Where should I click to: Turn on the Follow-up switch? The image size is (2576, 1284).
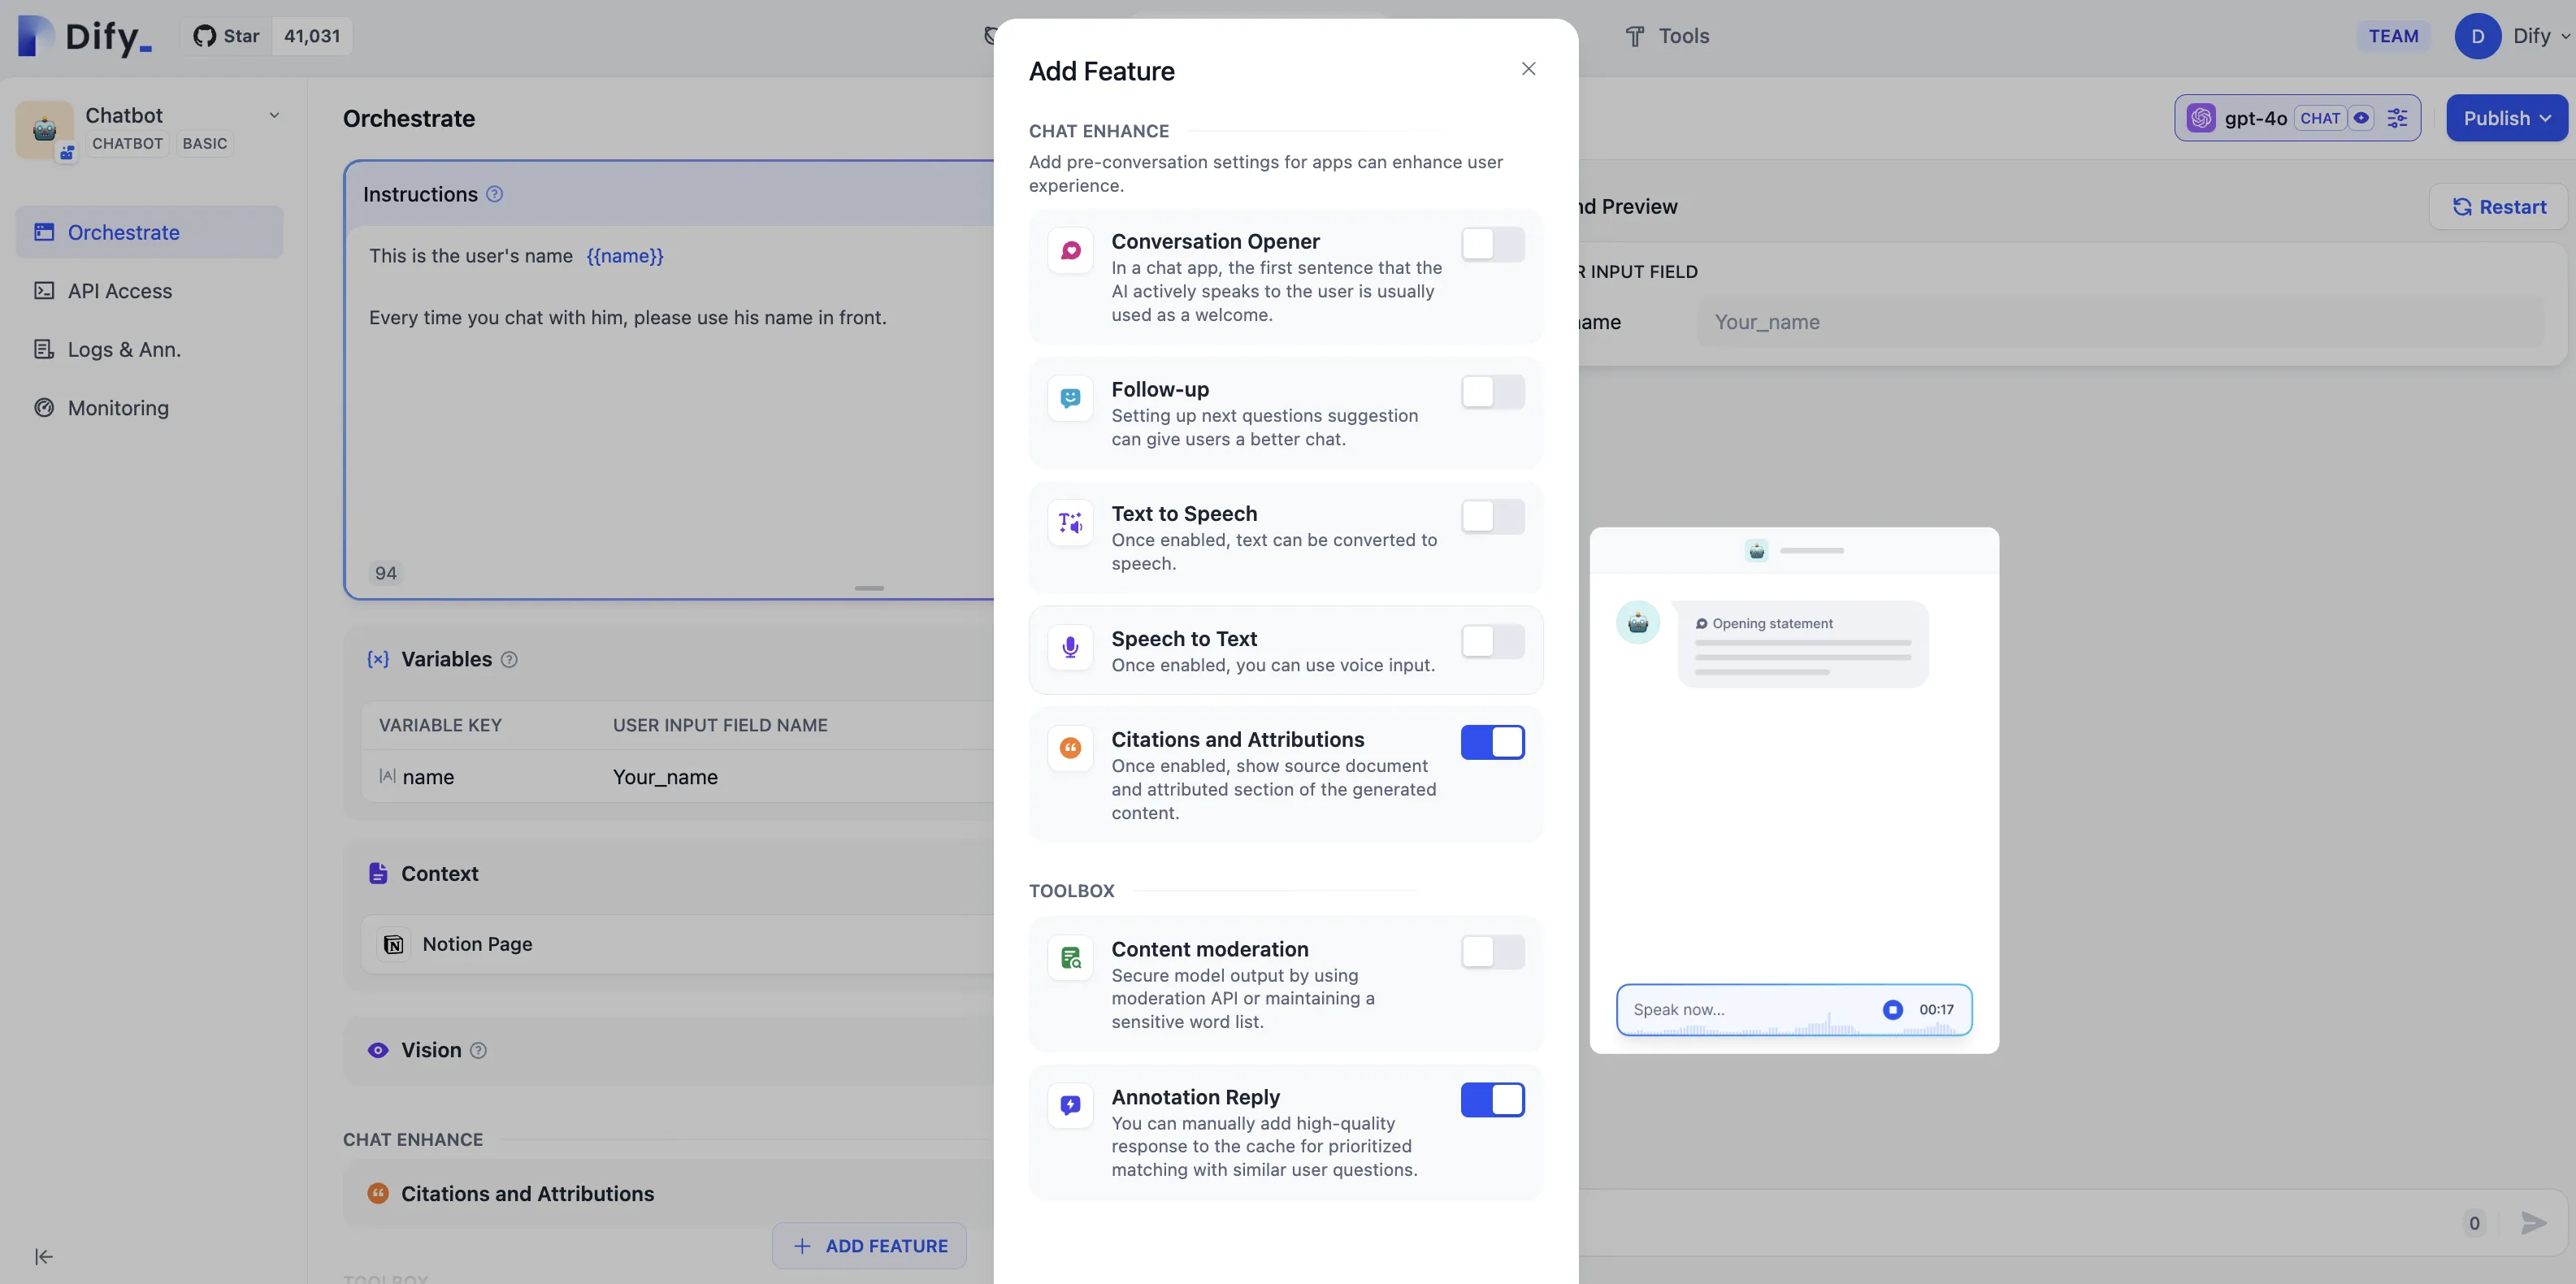point(1492,392)
